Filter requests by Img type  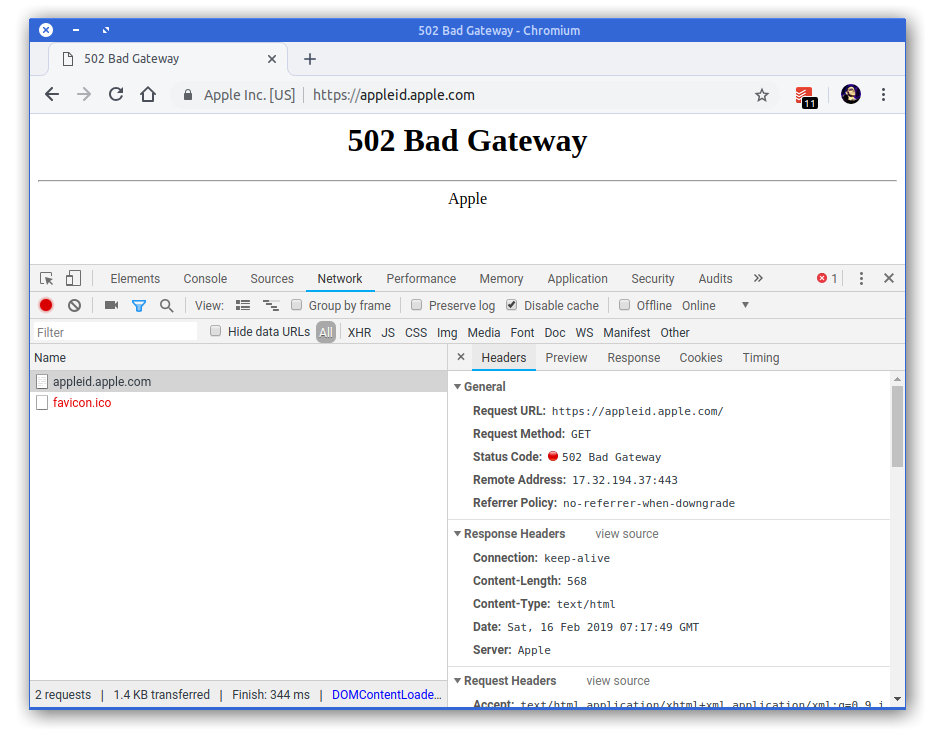[447, 332]
